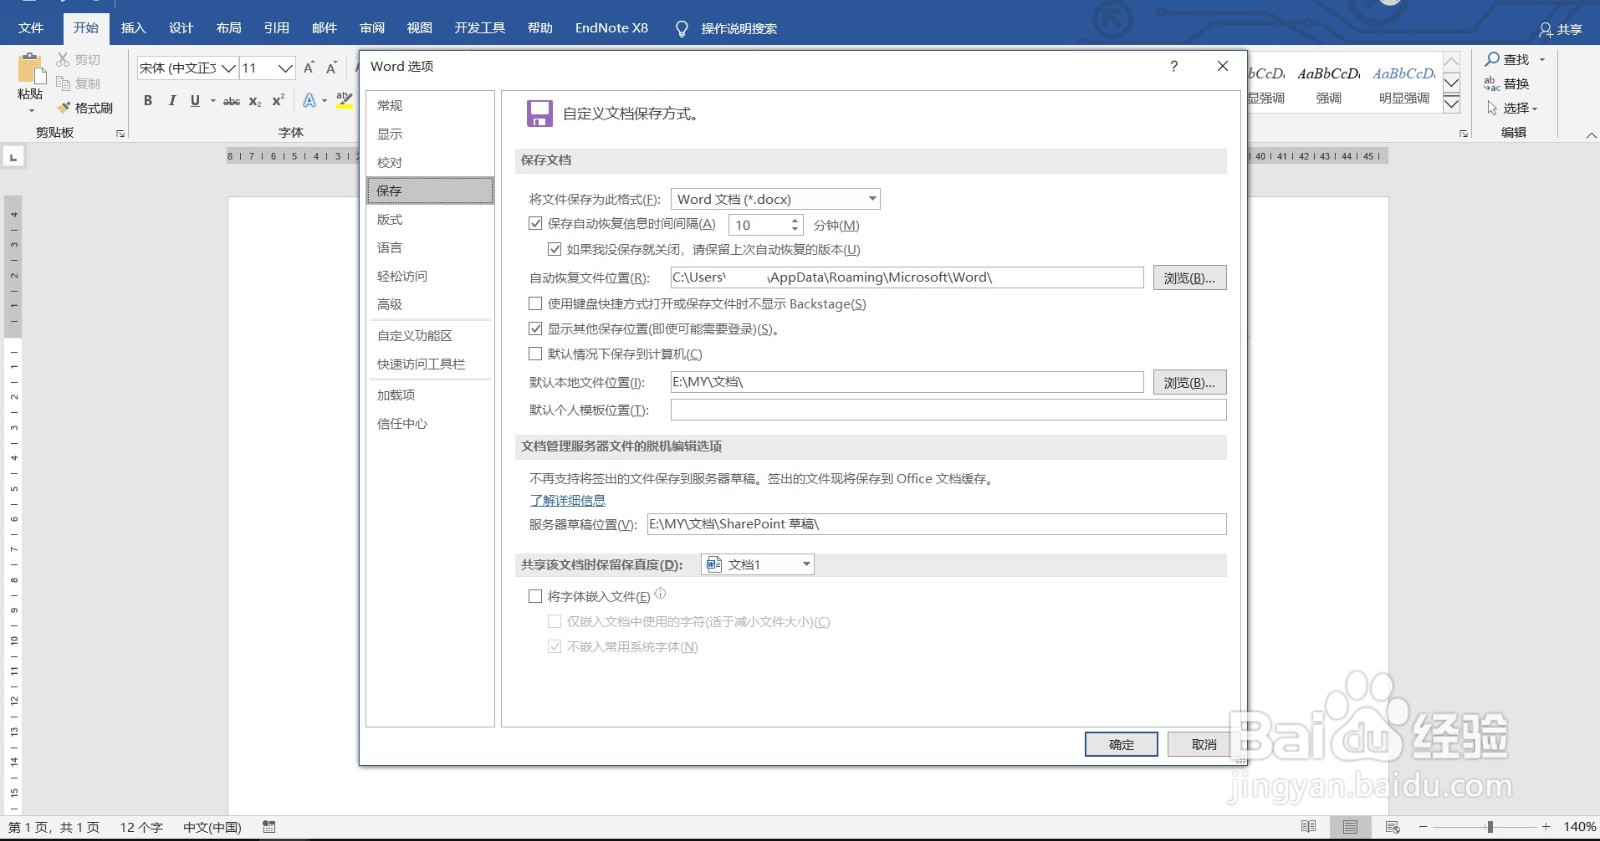Open the 了解详细信息 learn more link

(x=567, y=500)
